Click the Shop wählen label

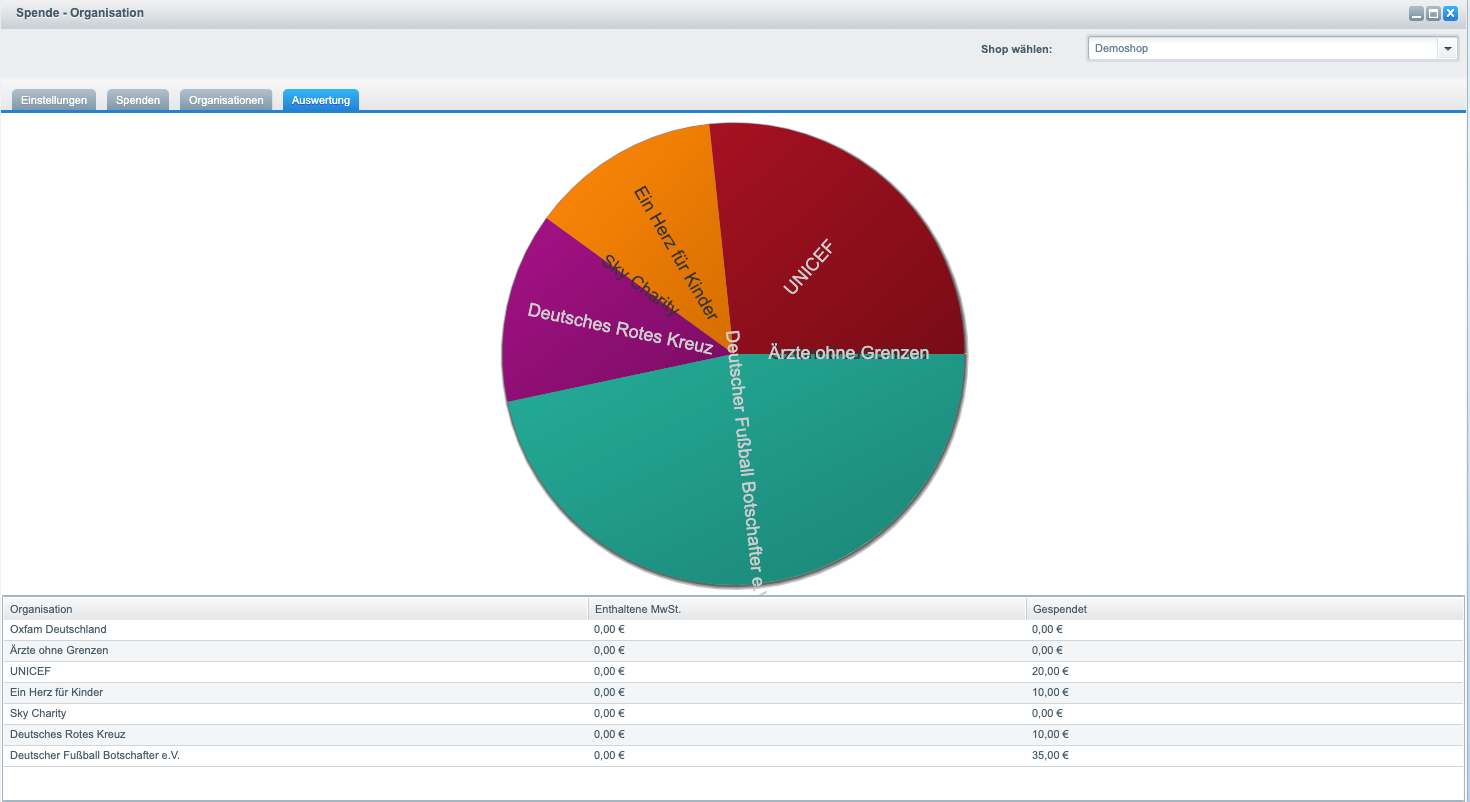(x=1016, y=49)
